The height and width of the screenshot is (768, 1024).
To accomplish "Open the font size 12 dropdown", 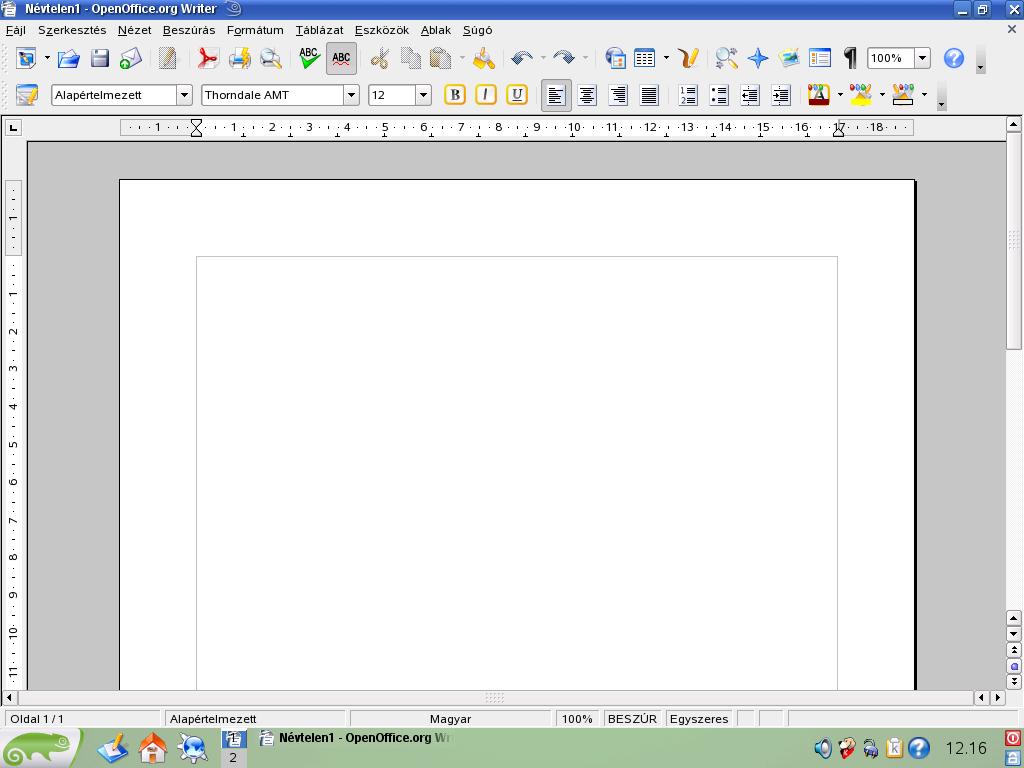I will tap(423, 95).
